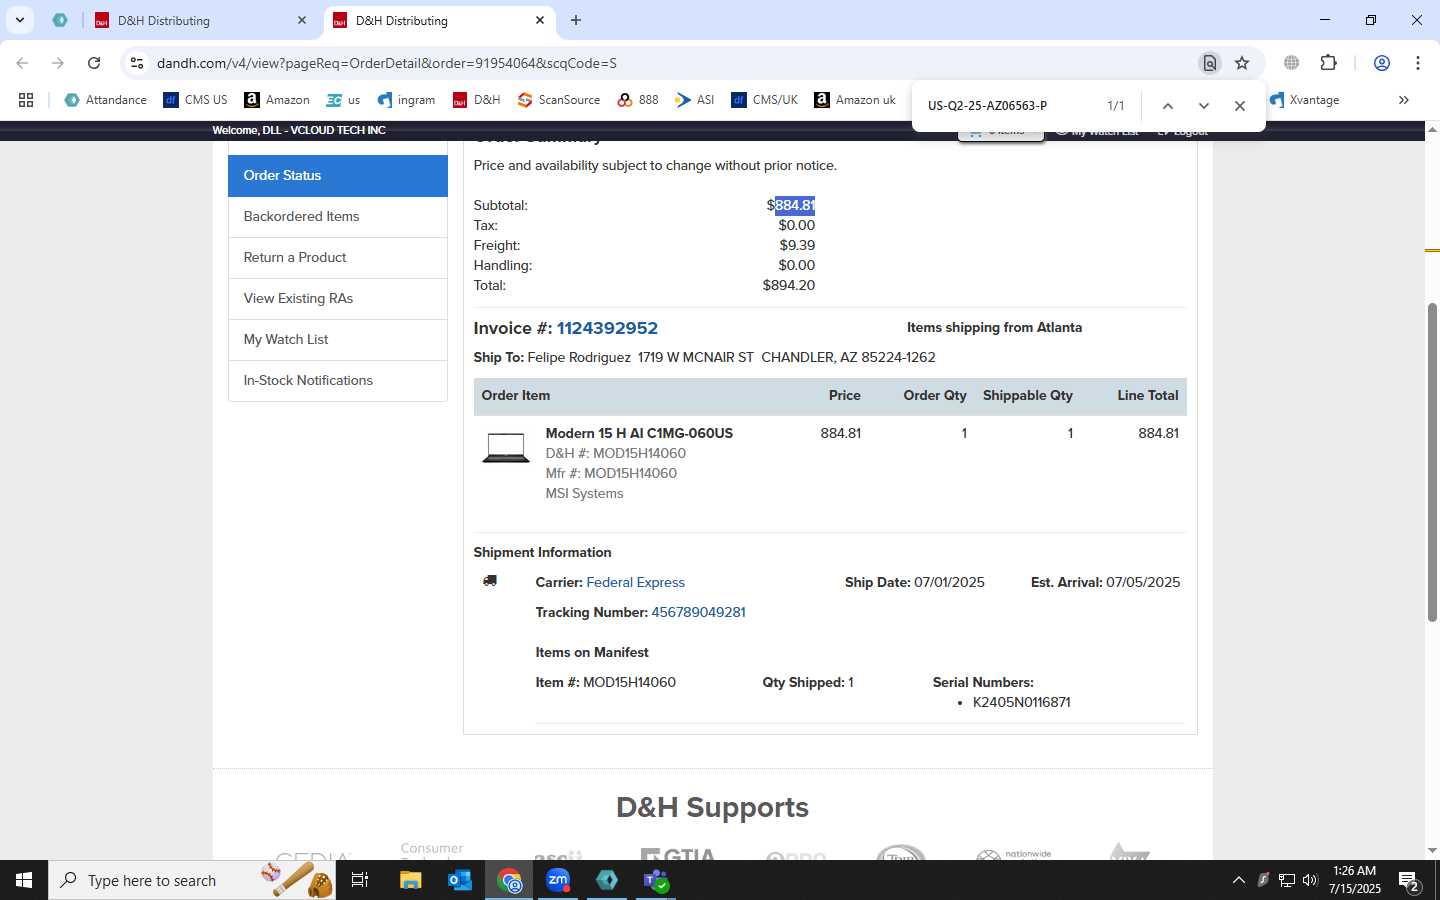Open the notification center icon
The image size is (1440, 900).
1409,880
